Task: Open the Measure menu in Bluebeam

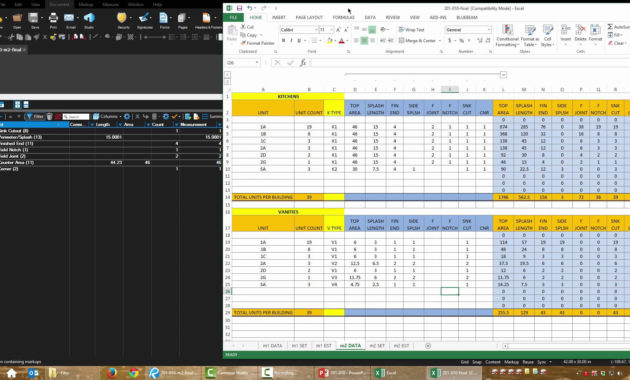Action: click(x=110, y=4)
